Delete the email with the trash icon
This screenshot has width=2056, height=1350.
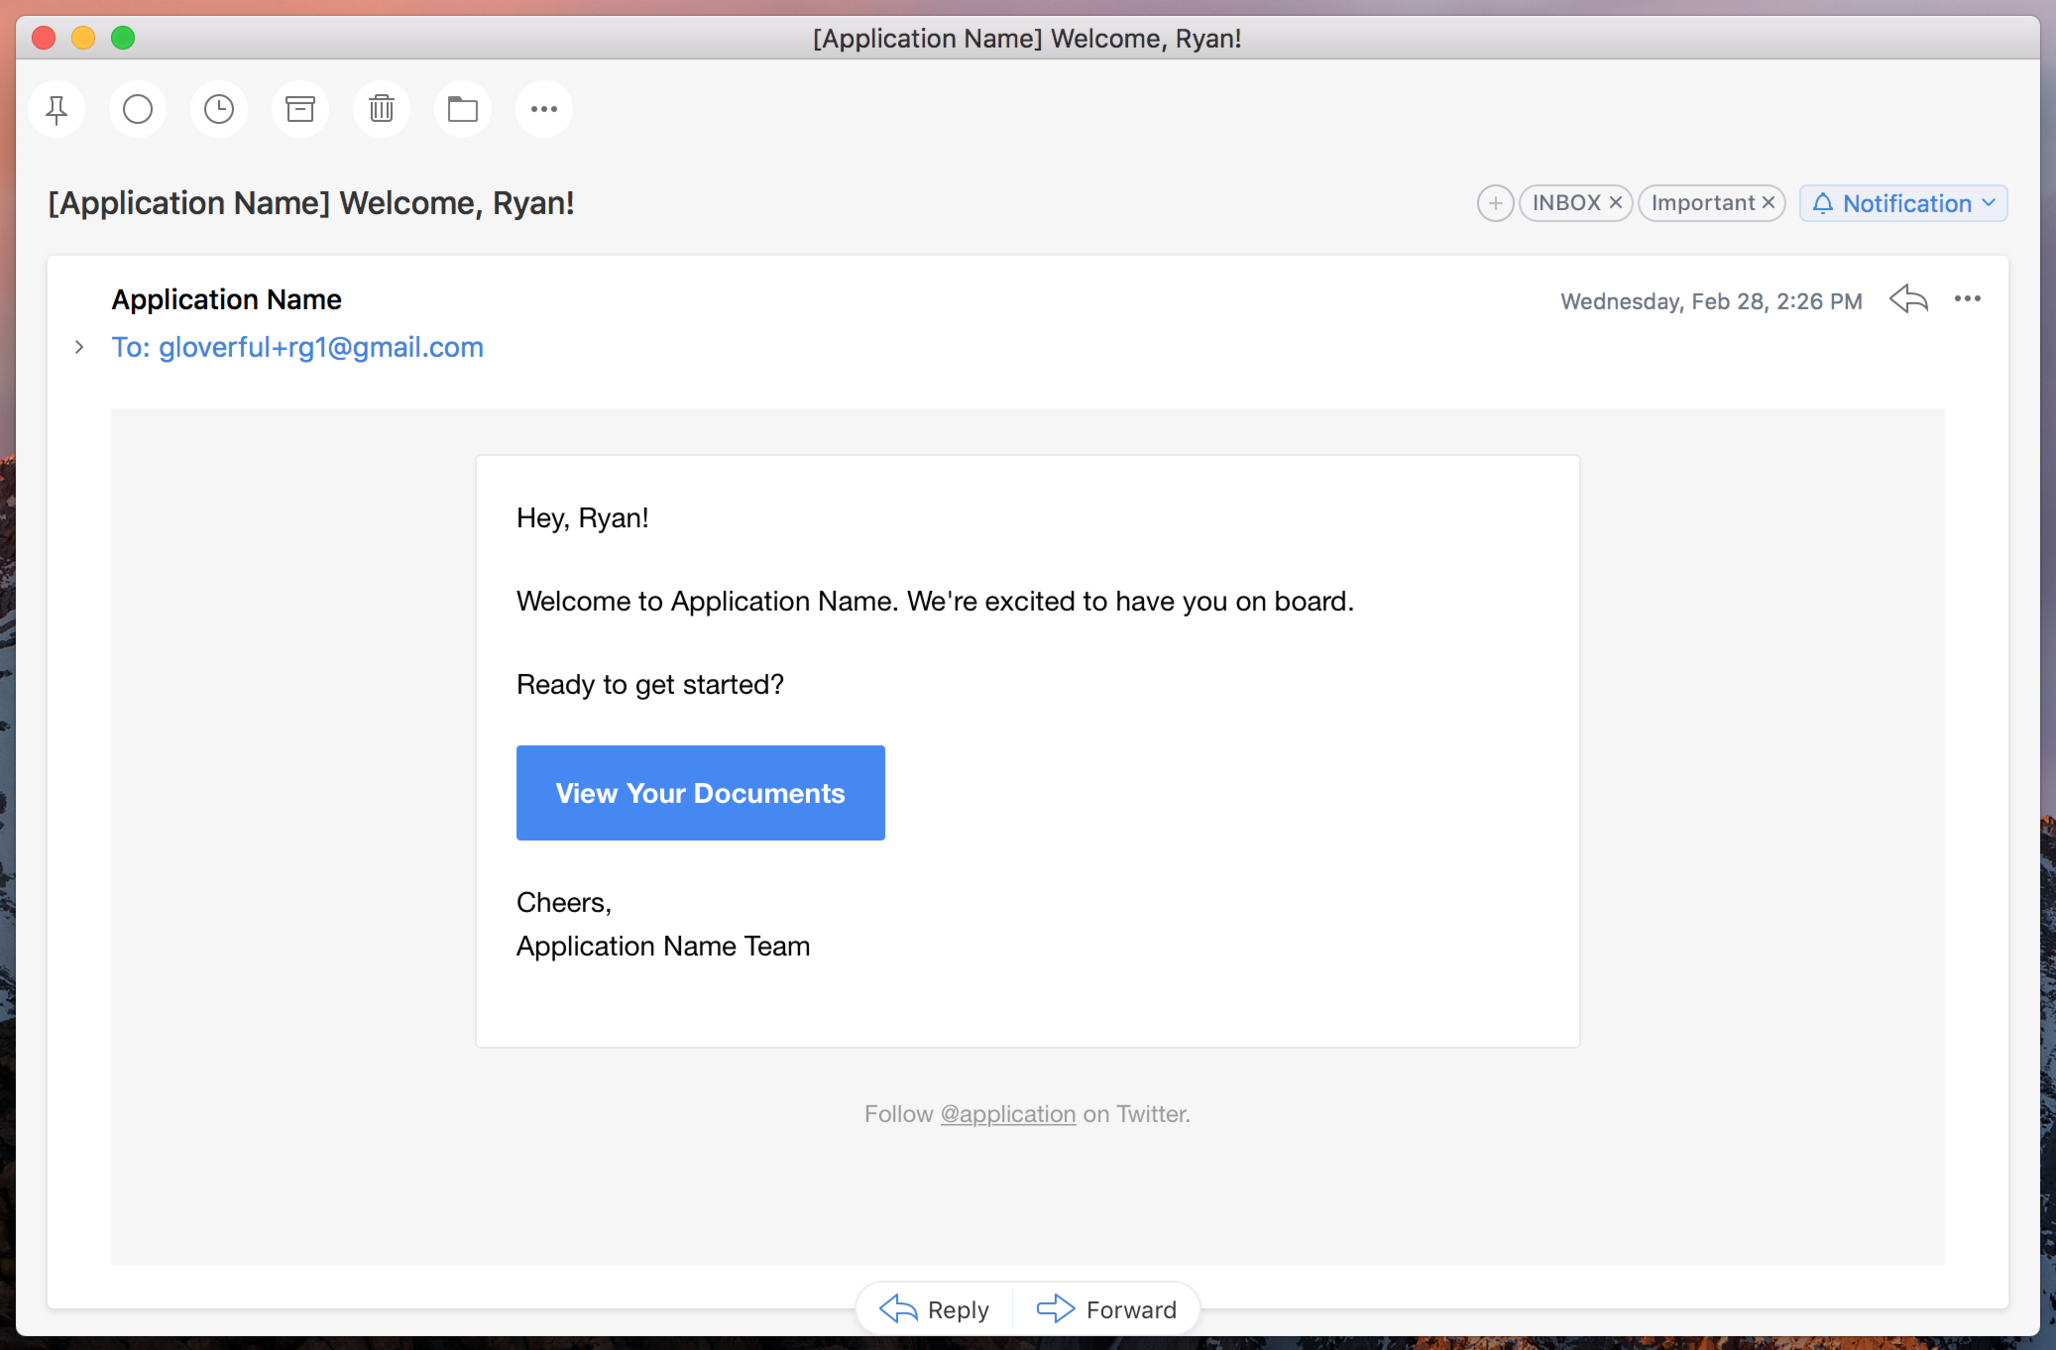pyautogui.click(x=381, y=109)
